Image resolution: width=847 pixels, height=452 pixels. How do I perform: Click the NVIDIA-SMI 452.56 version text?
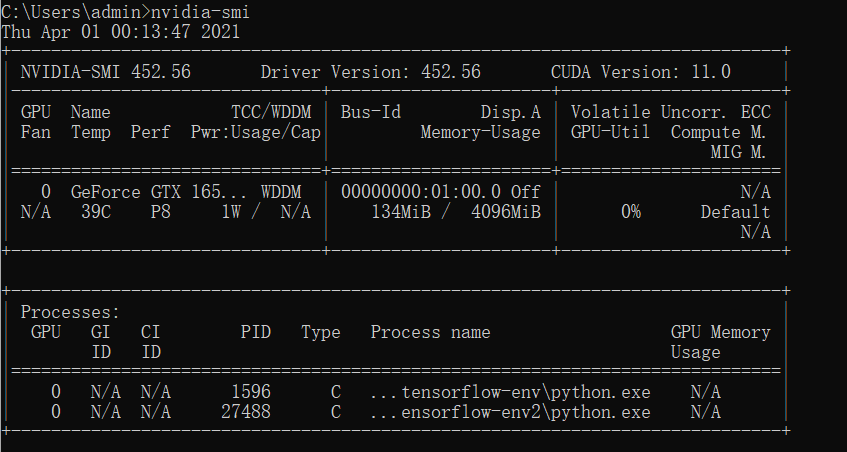coord(106,72)
